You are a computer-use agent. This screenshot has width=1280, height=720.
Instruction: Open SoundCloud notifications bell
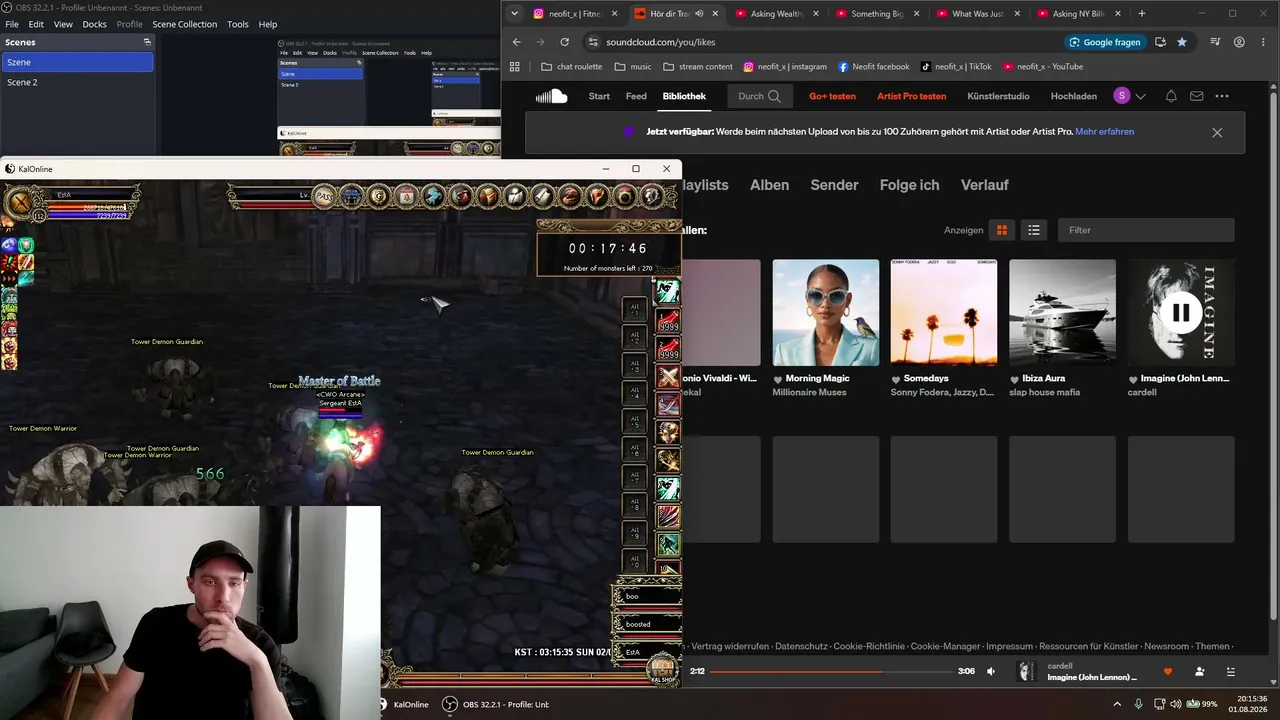[x=1171, y=96]
